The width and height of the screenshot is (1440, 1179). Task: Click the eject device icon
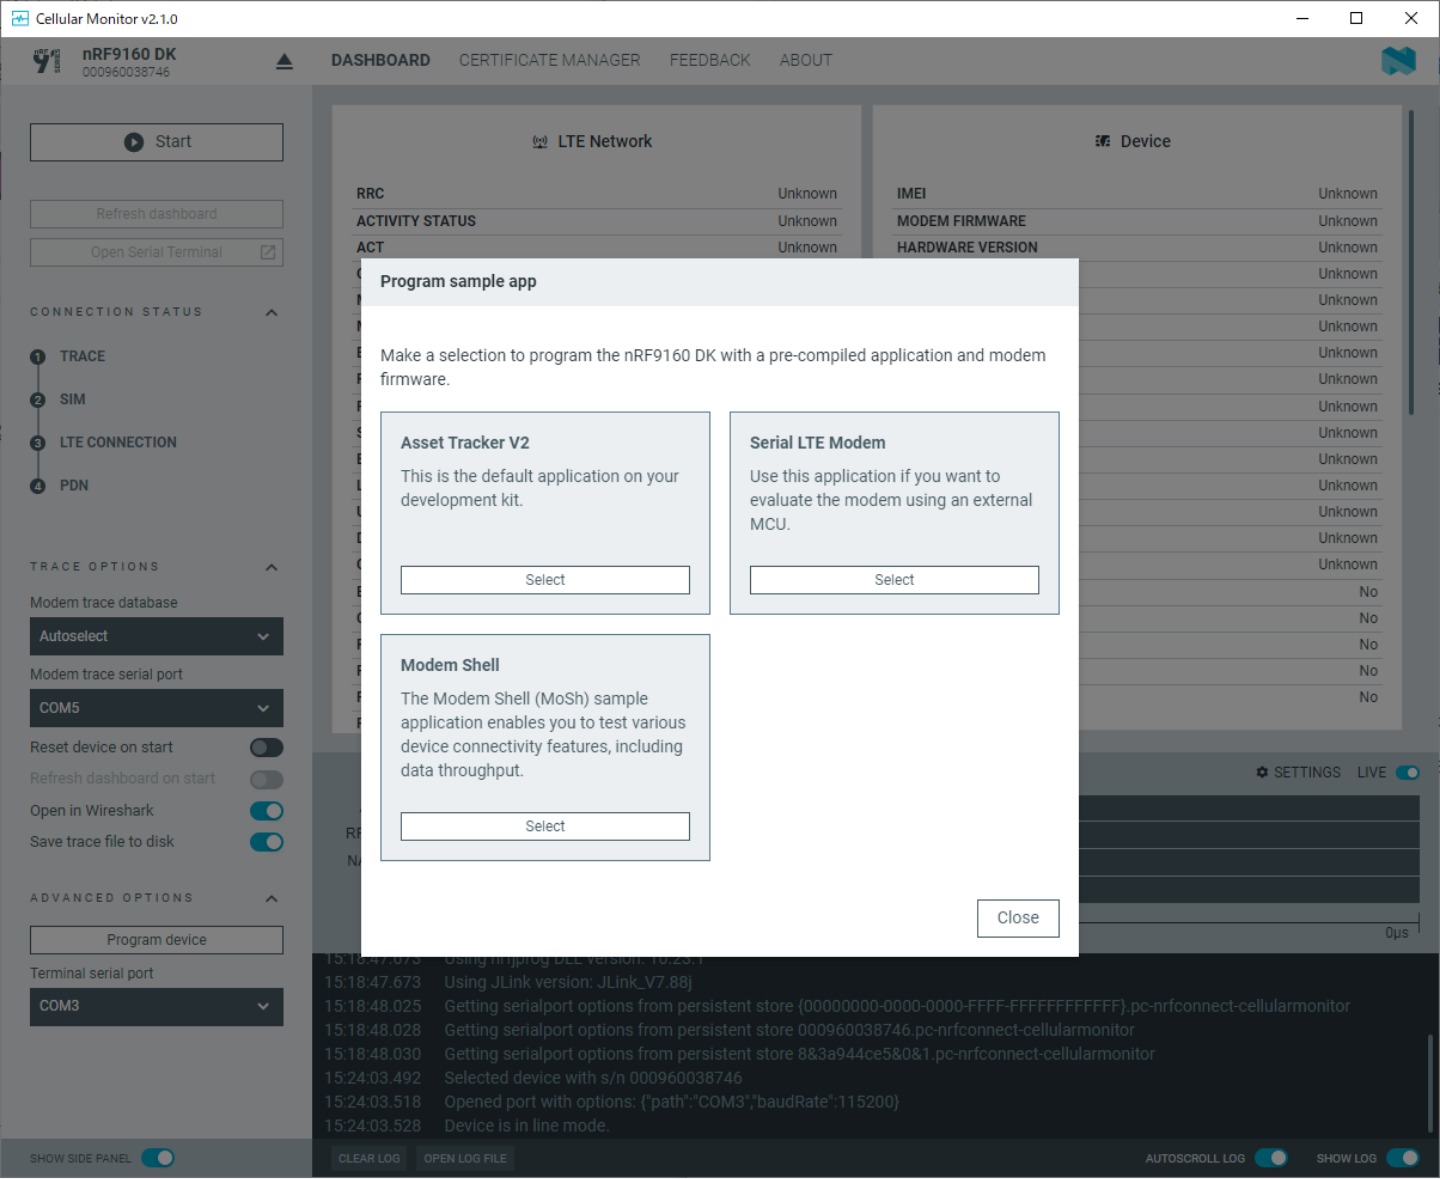click(x=284, y=62)
